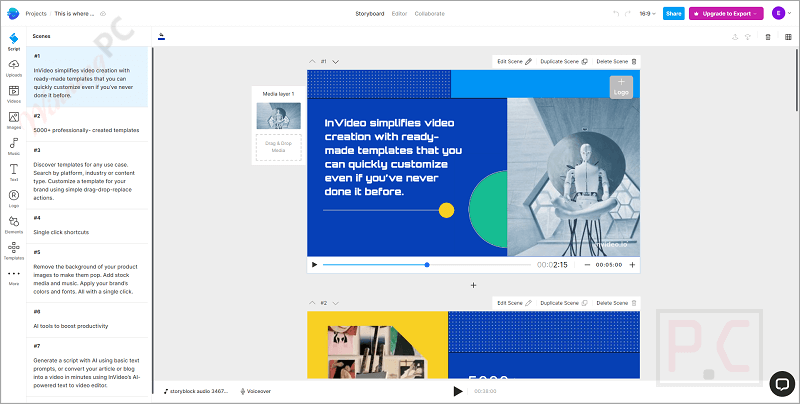Open the Script panel in sidebar
Viewport: 800px width, 404px height.
(x=14, y=41)
